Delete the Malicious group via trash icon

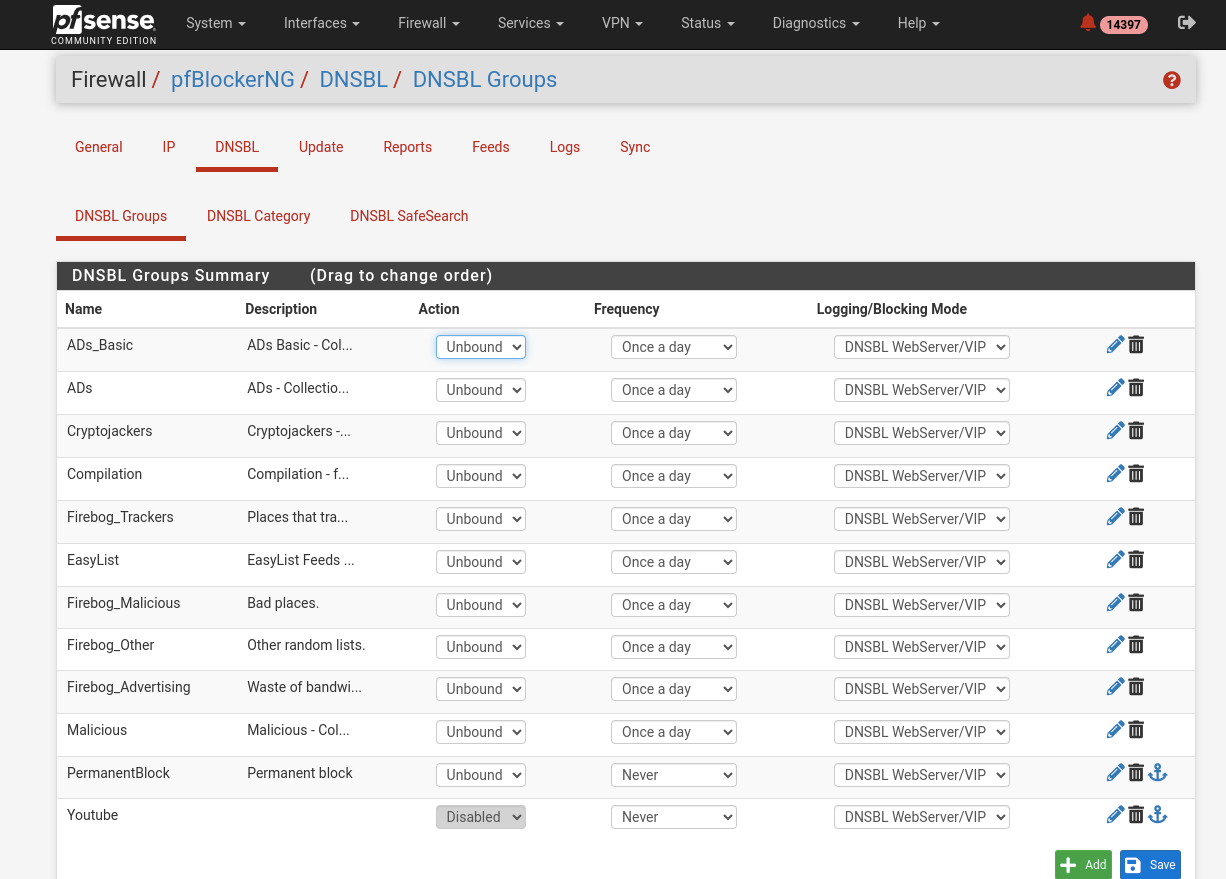coord(1136,730)
